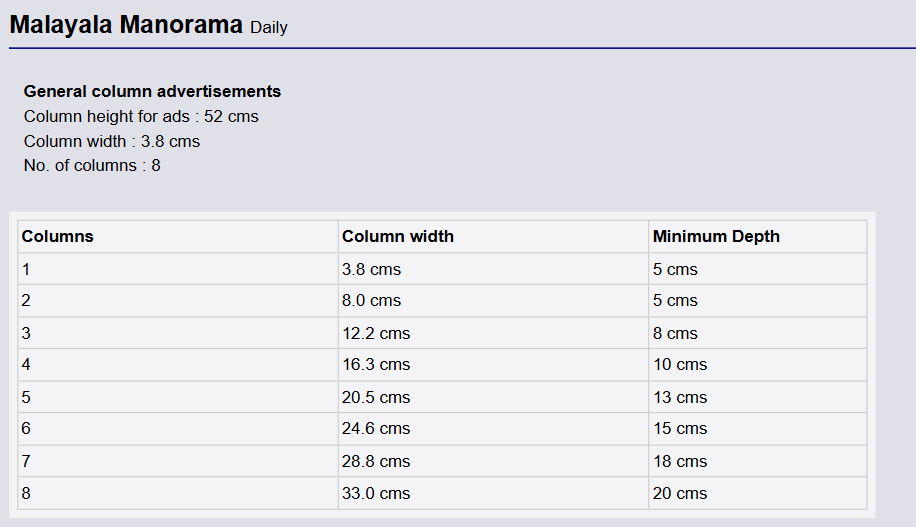Select the columns cell with value 4
Image resolution: width=916 pixels, height=527 pixels.
point(178,365)
